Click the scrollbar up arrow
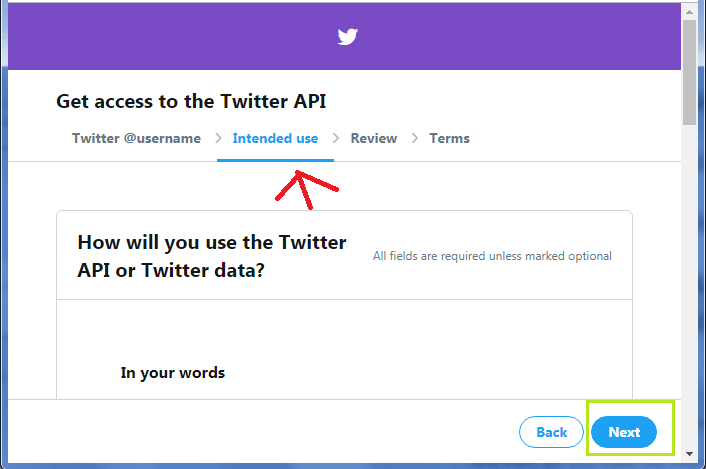Image resolution: width=706 pixels, height=469 pixels. [x=689, y=9]
